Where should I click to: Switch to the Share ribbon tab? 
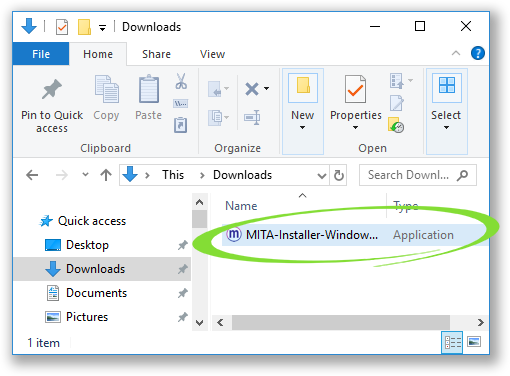click(x=156, y=54)
